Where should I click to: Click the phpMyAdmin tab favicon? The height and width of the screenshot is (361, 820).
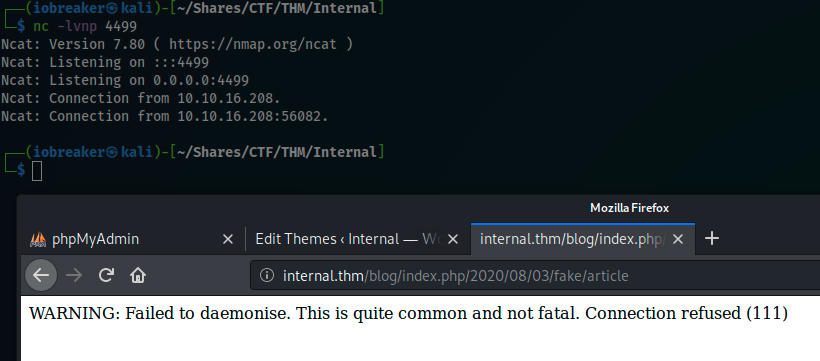click(x=38, y=239)
